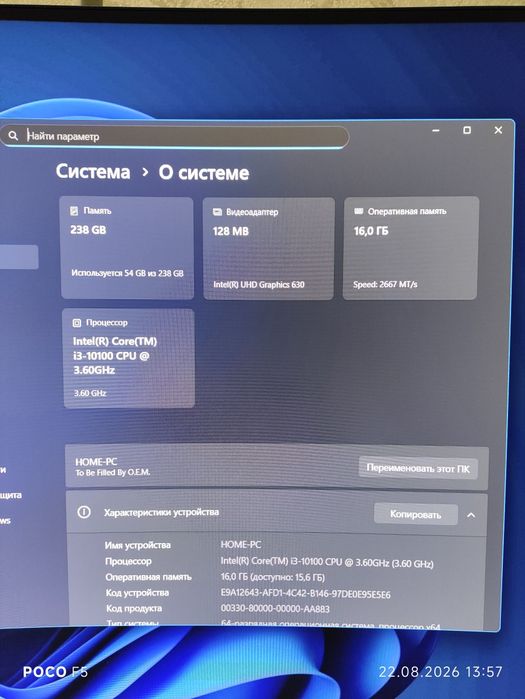Open the 'Память' storage card
Image resolution: width=525 pixels, height=699 pixels.
(x=127, y=248)
